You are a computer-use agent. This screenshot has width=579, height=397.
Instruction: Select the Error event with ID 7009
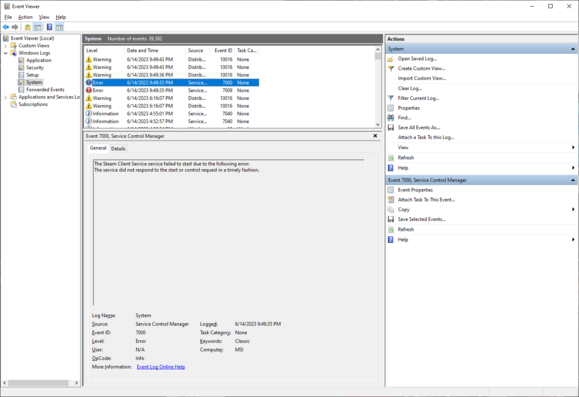(172, 90)
